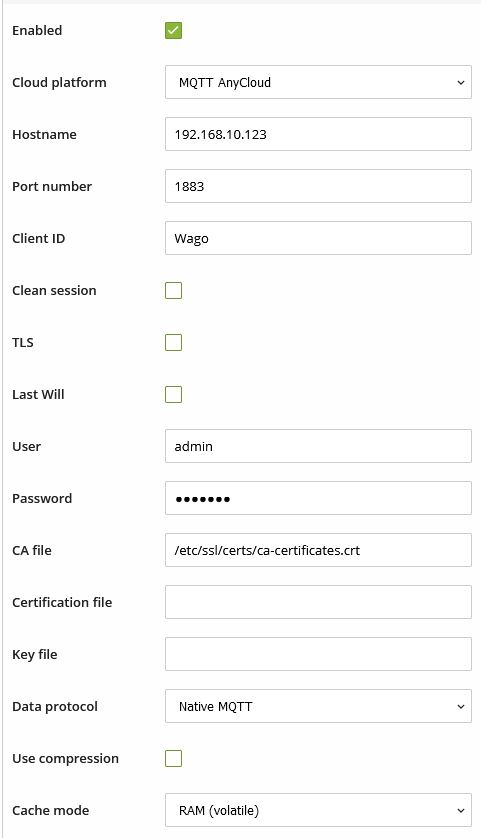This screenshot has width=481, height=838.
Task: Click the Cloud platform chevron arrow
Action: coord(461,83)
